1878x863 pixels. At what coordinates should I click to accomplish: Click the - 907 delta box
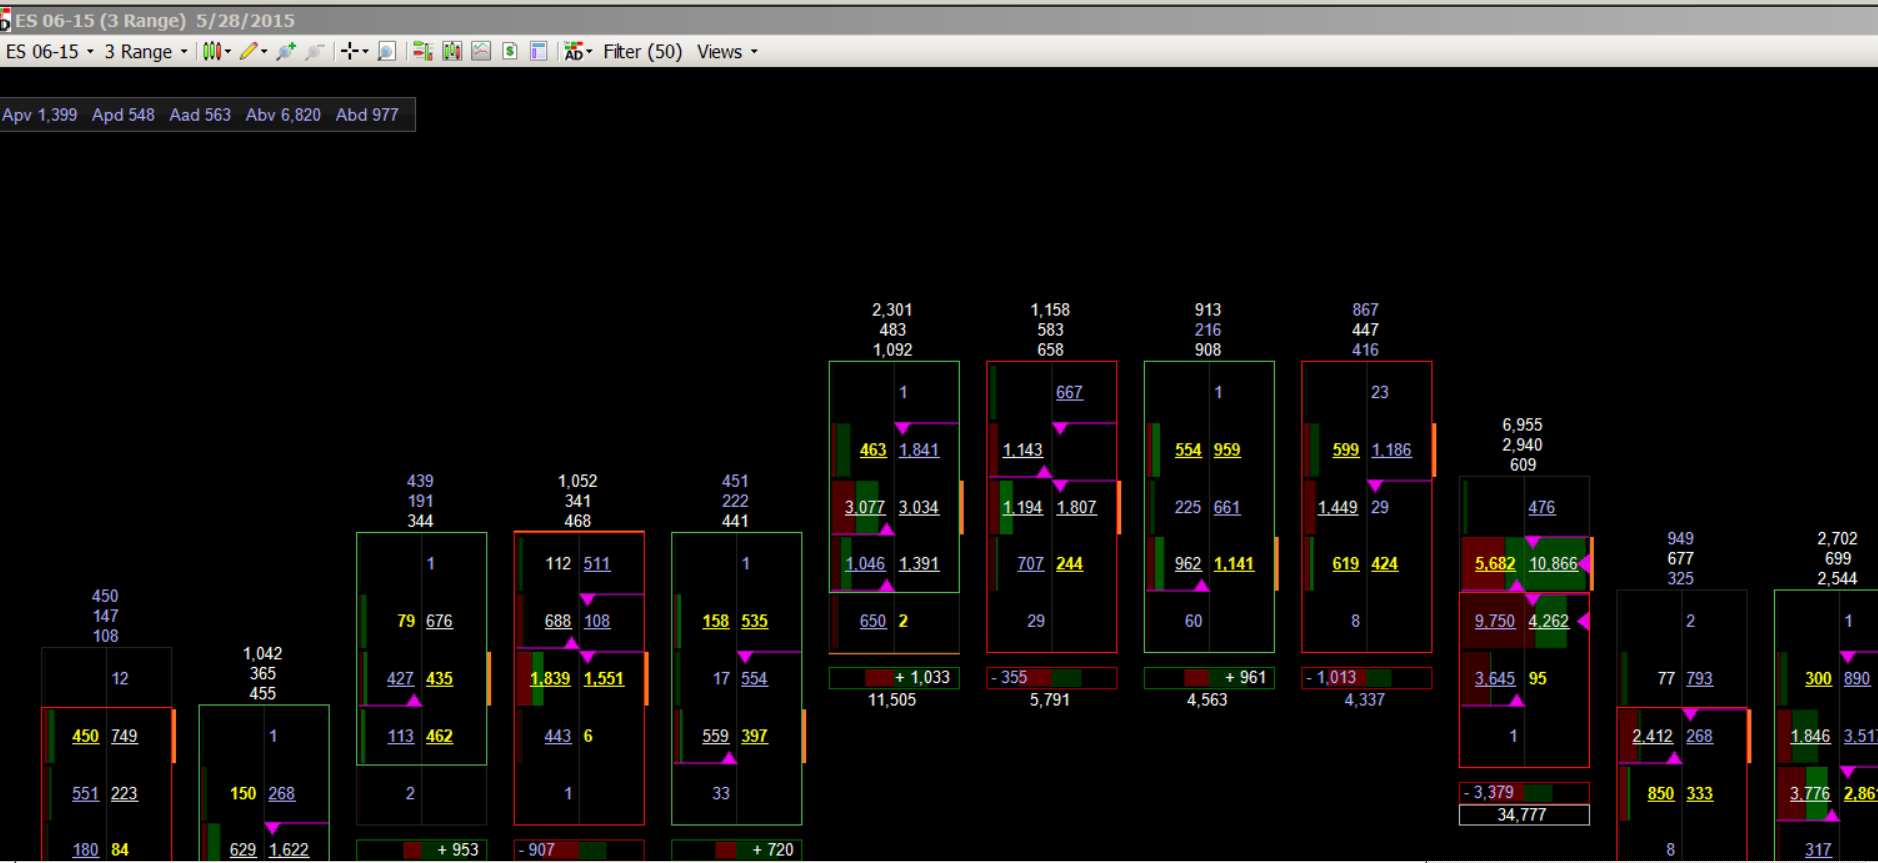pyautogui.click(x=579, y=850)
